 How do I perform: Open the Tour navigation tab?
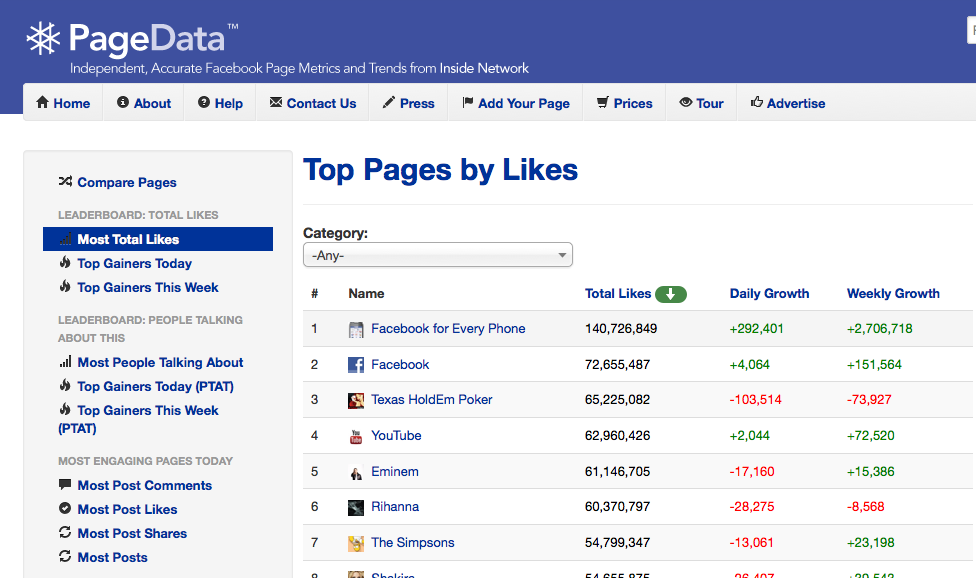tap(702, 103)
